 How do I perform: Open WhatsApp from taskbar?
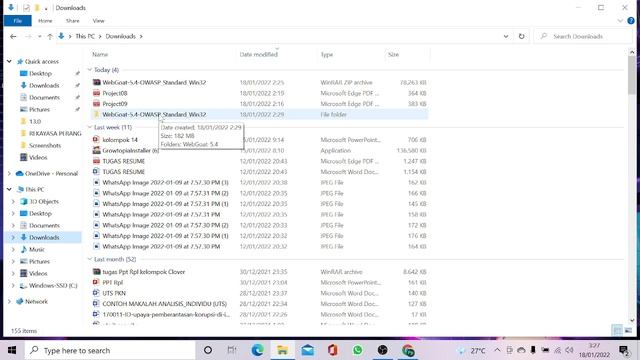[358, 350]
